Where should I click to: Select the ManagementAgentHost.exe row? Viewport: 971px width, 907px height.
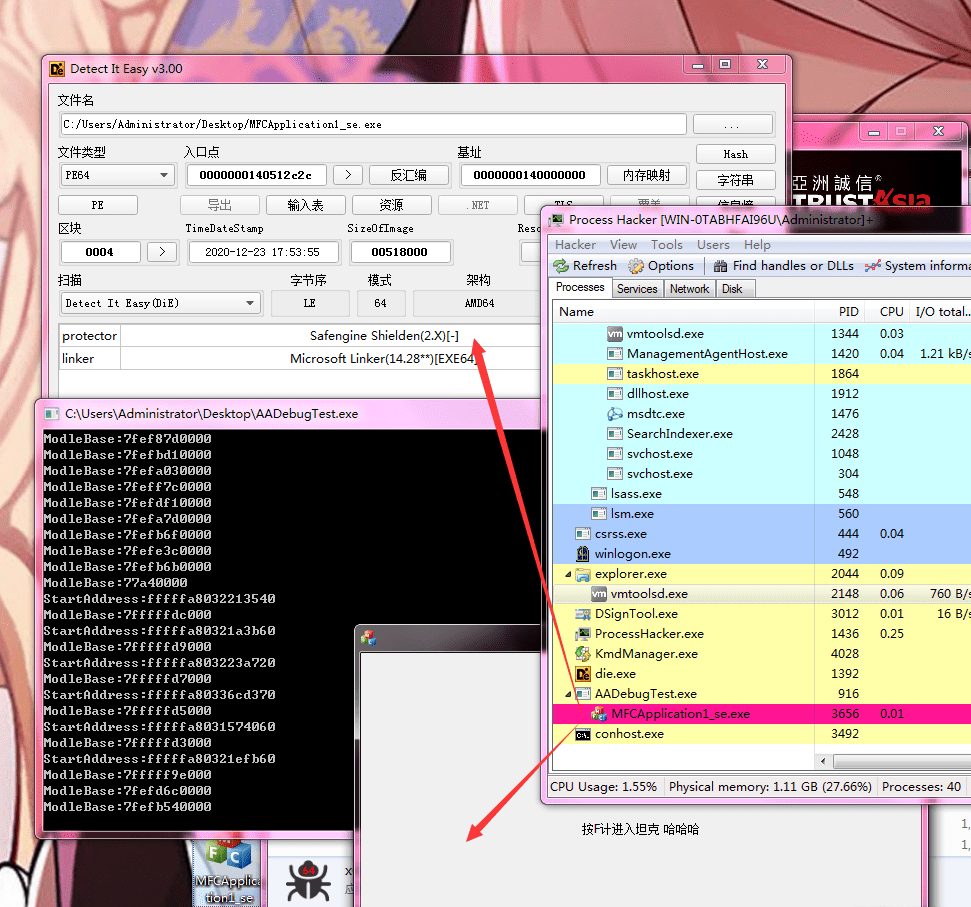tap(762, 354)
